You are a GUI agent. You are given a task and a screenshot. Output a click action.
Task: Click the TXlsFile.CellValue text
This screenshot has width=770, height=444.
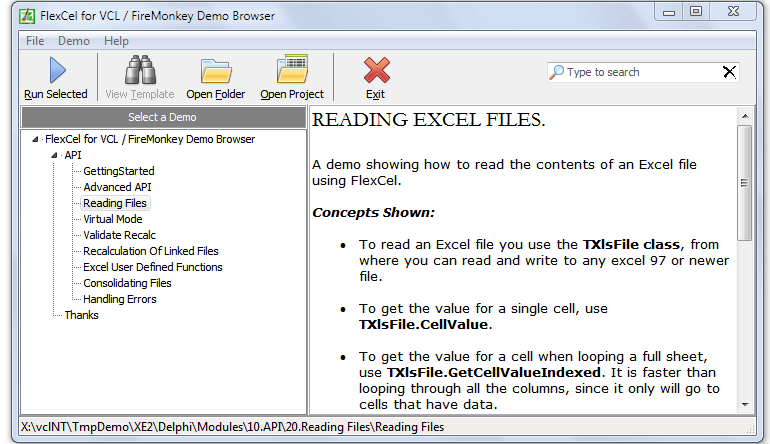[423, 325]
